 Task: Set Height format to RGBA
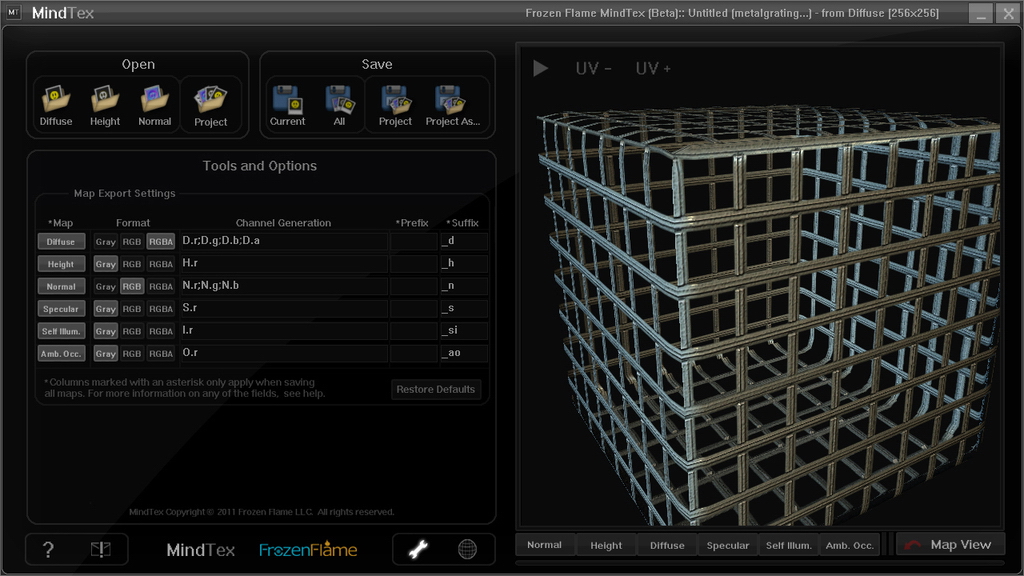pos(160,264)
